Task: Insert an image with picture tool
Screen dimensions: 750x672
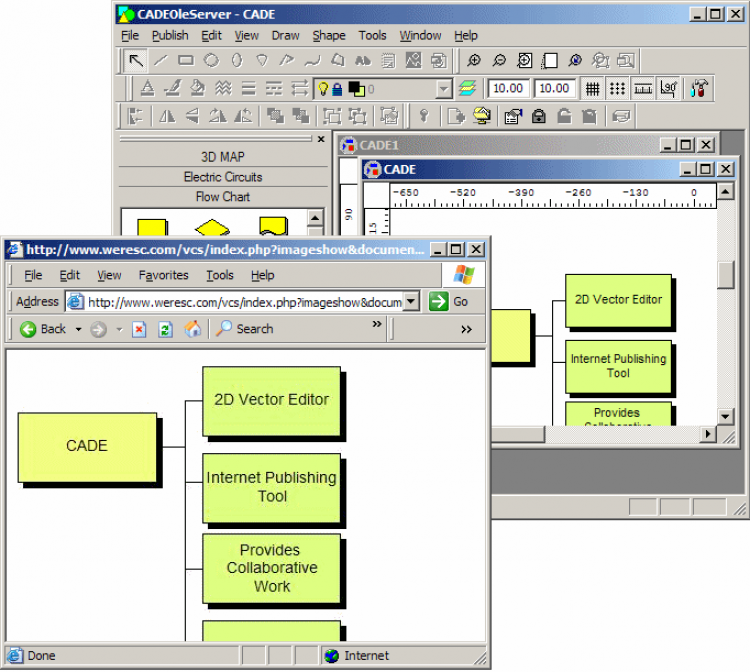Action: [x=414, y=61]
